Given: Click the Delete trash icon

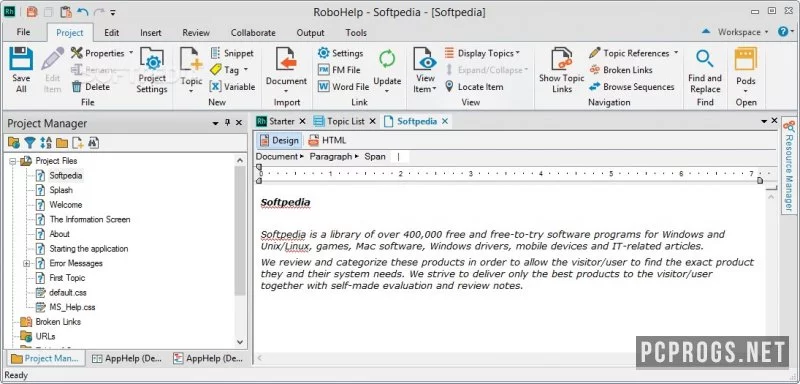Looking at the screenshot, I should coord(77,87).
